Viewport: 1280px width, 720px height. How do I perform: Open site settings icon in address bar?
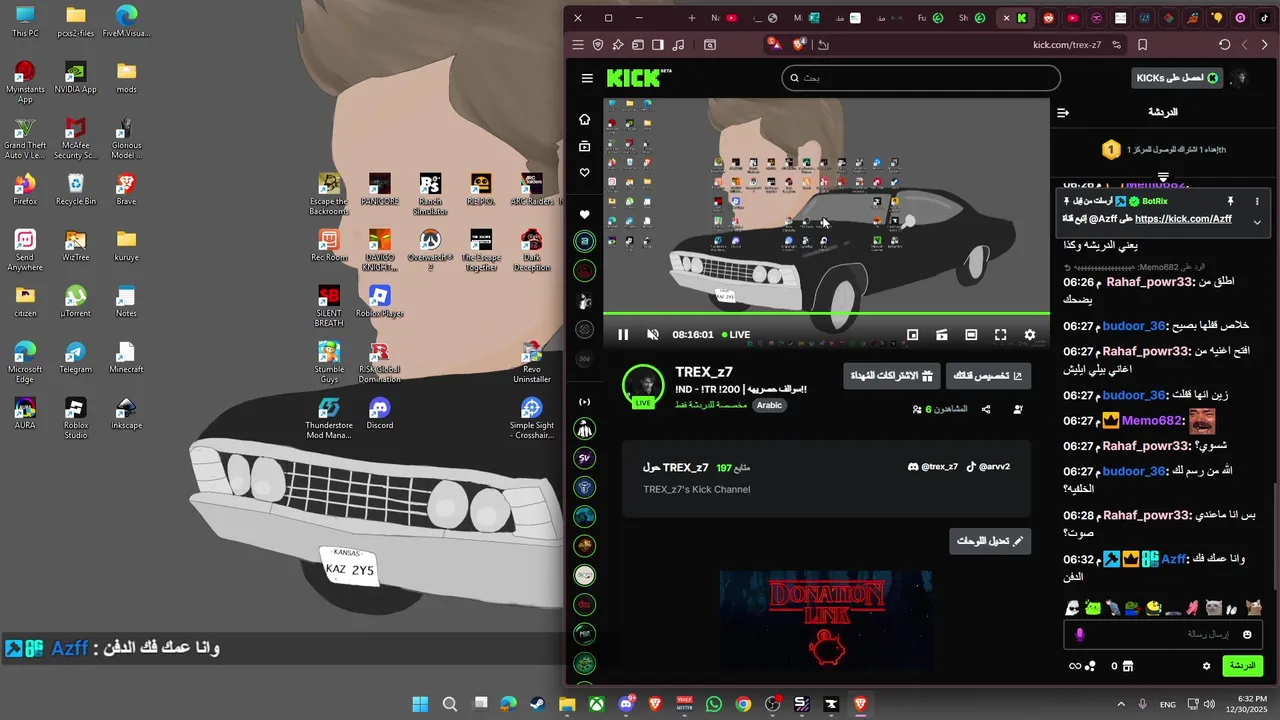tap(1116, 45)
